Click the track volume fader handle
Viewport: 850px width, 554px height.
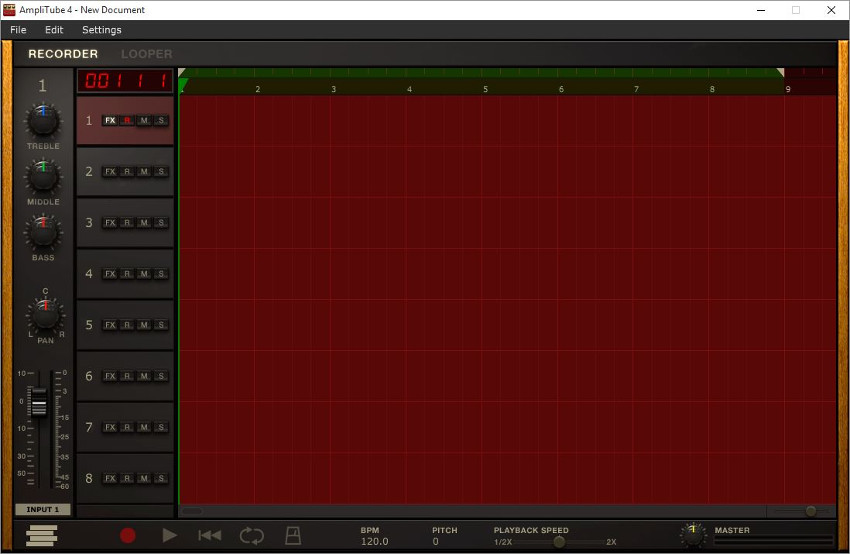point(39,402)
